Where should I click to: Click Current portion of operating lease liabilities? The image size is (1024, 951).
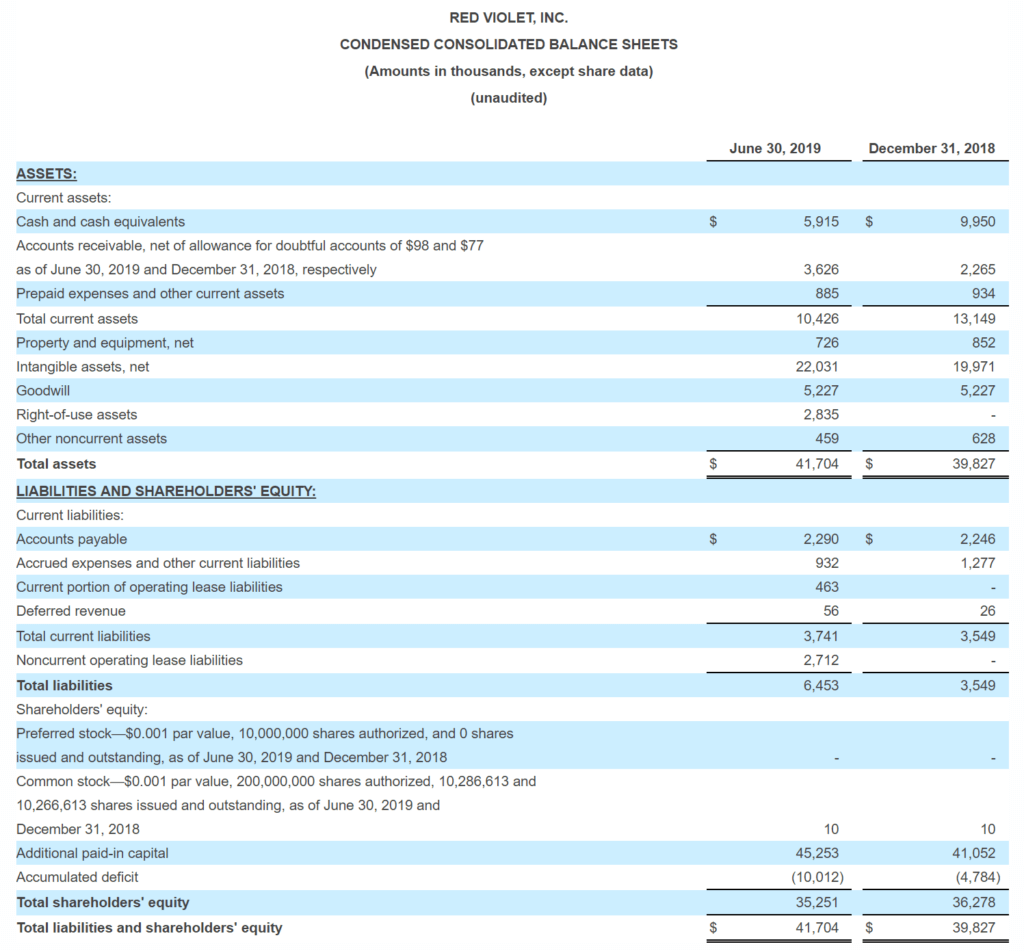tap(150, 588)
